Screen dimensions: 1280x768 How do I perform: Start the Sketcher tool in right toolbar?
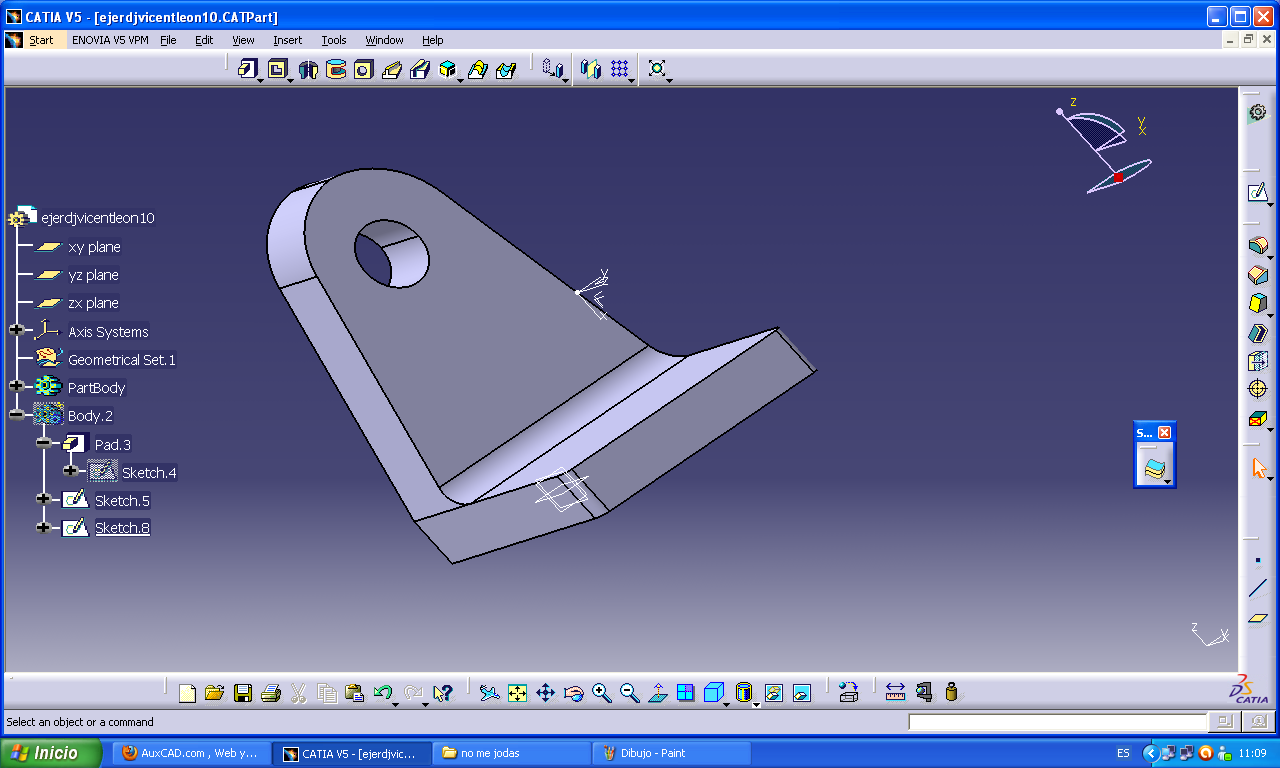pyautogui.click(x=1257, y=192)
